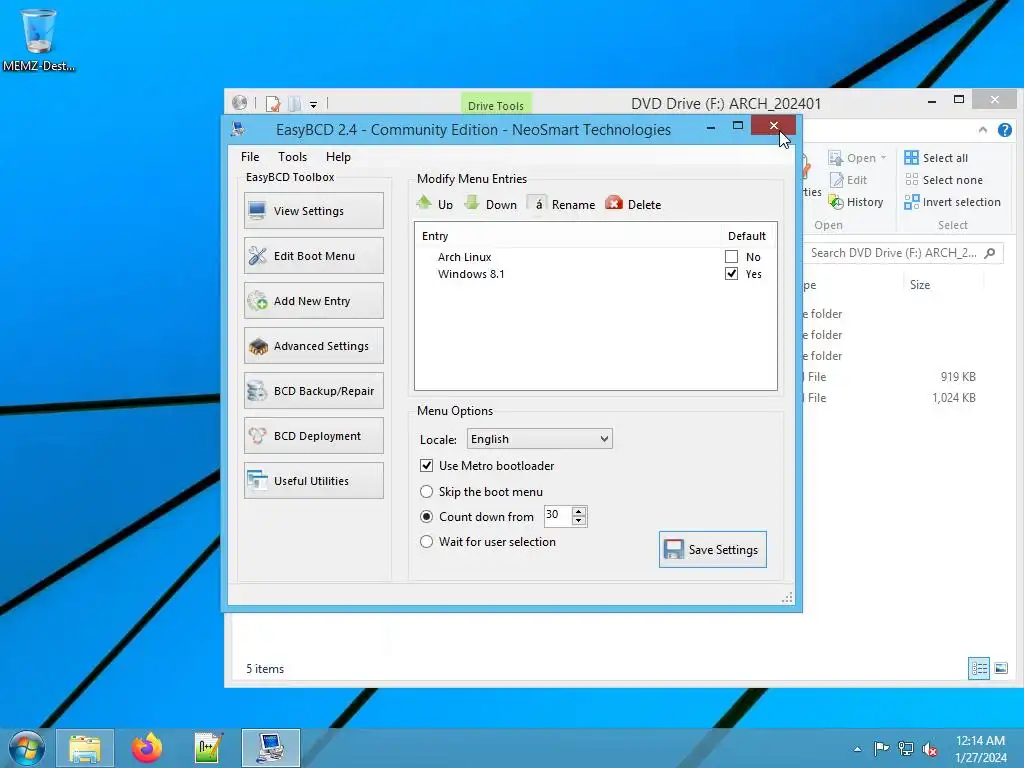Screen dimensions: 1024x768
Task: Select the Windows 8.1 entry row
Action: (595, 274)
